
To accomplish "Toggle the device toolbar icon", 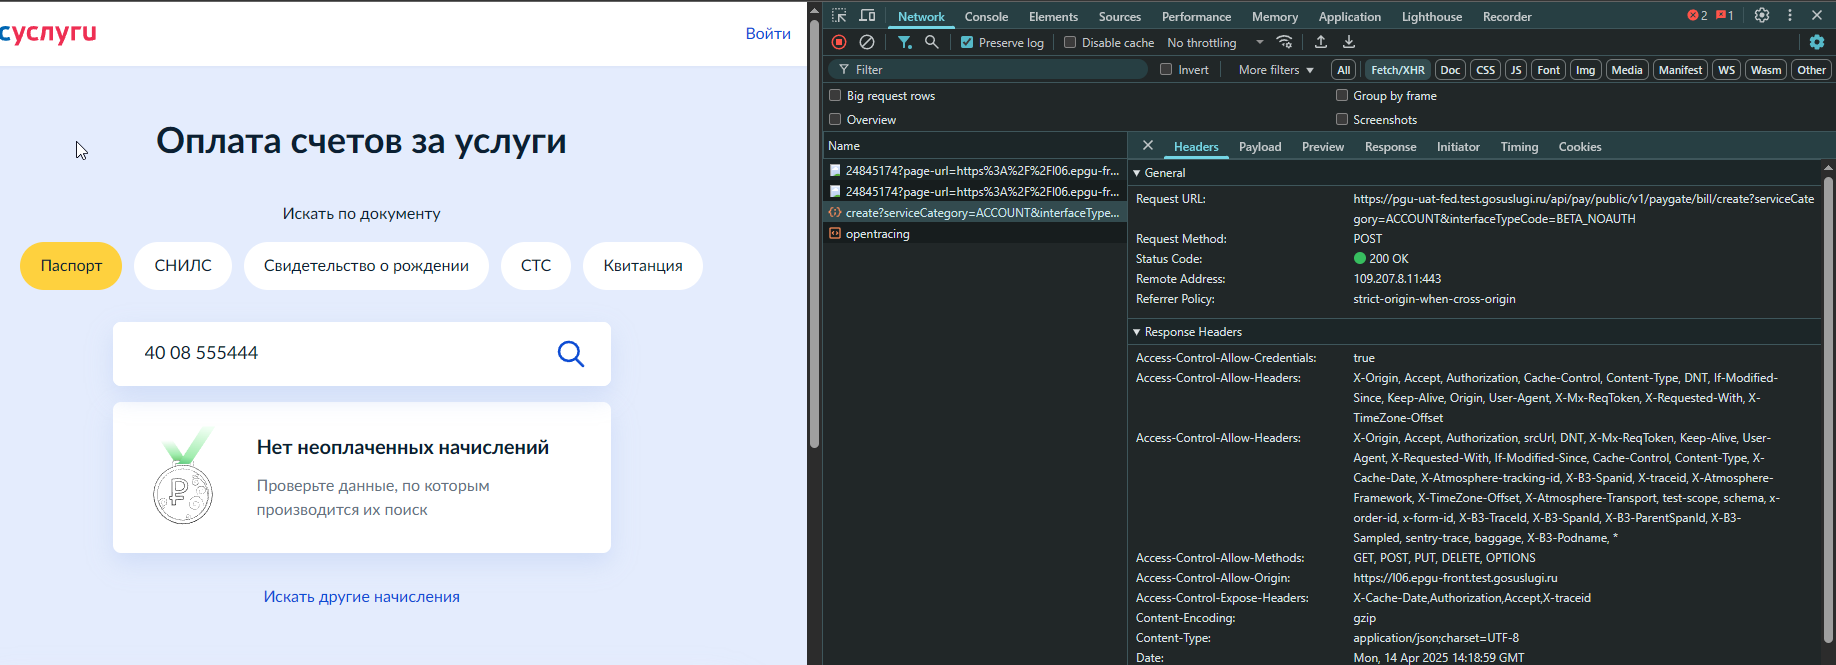I will [x=867, y=15].
